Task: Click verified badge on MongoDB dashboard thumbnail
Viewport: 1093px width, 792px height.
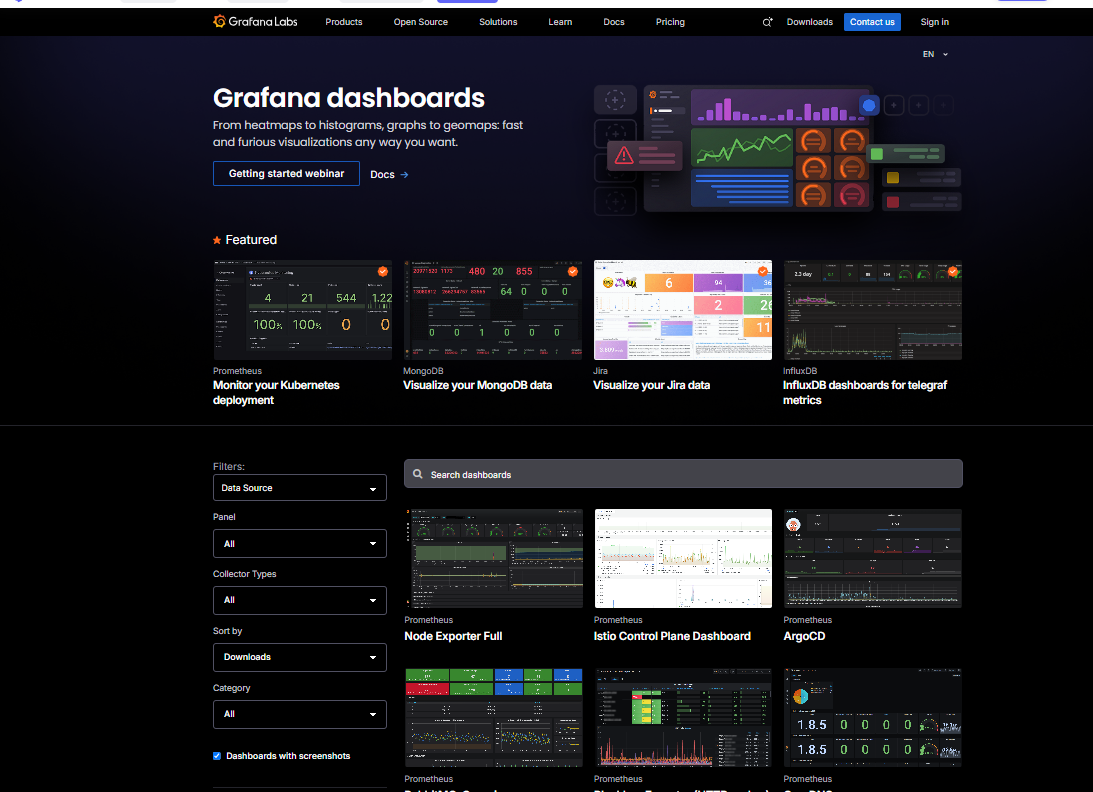Action: 572,271
